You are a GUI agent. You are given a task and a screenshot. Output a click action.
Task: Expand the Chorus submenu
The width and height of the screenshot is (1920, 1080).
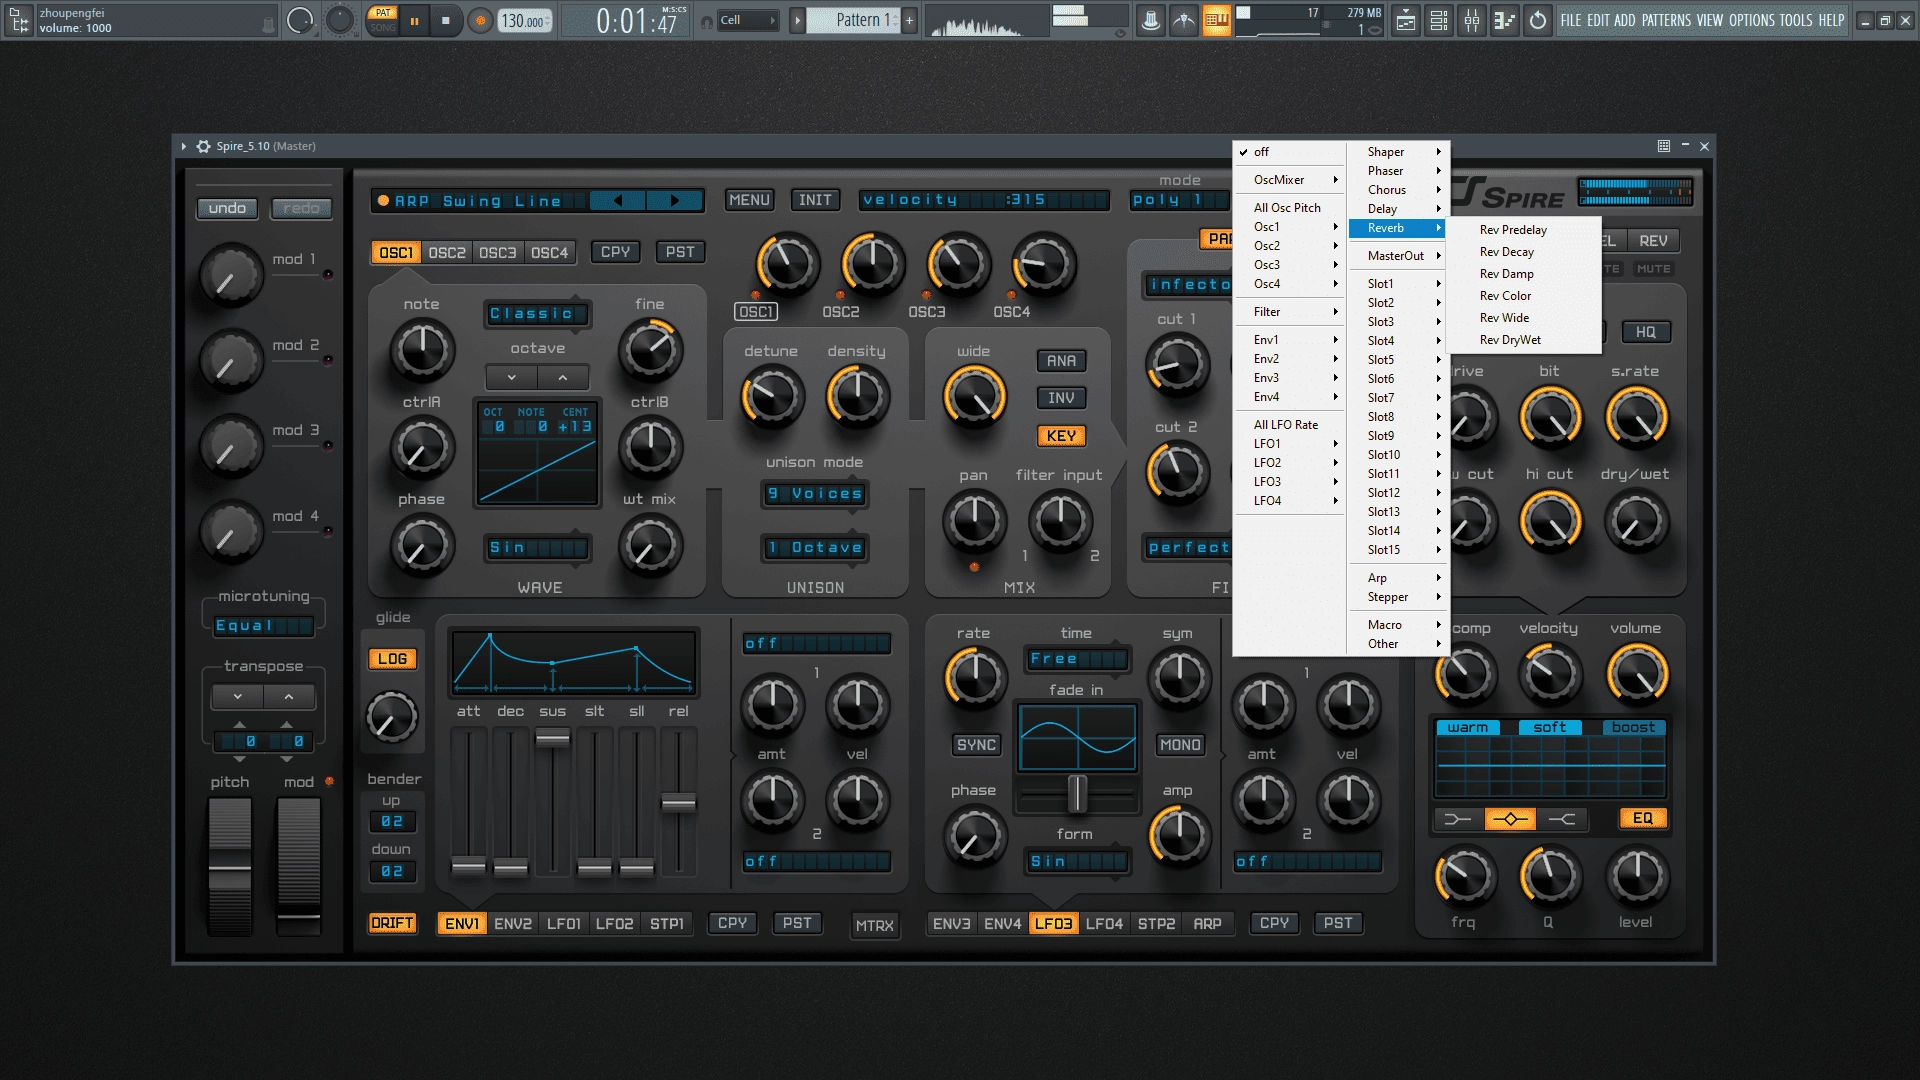pyautogui.click(x=1397, y=190)
